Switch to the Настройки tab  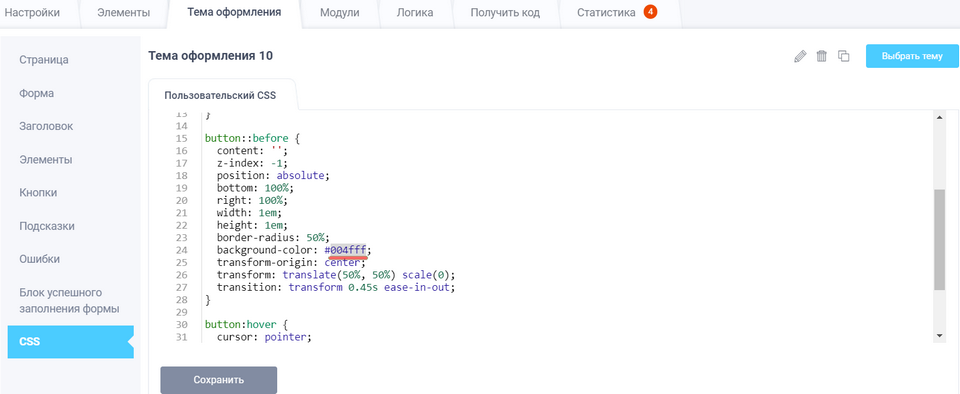click(32, 13)
